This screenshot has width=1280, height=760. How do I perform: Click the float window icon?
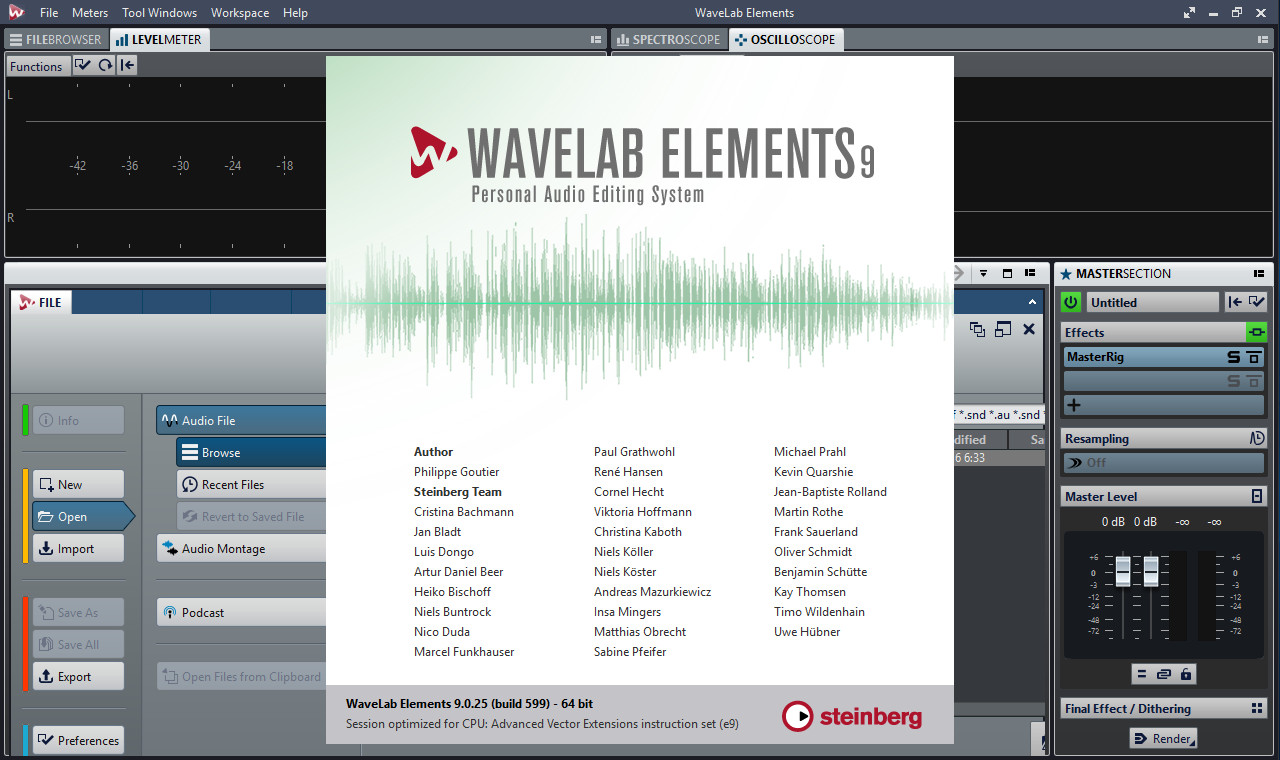coord(1003,329)
